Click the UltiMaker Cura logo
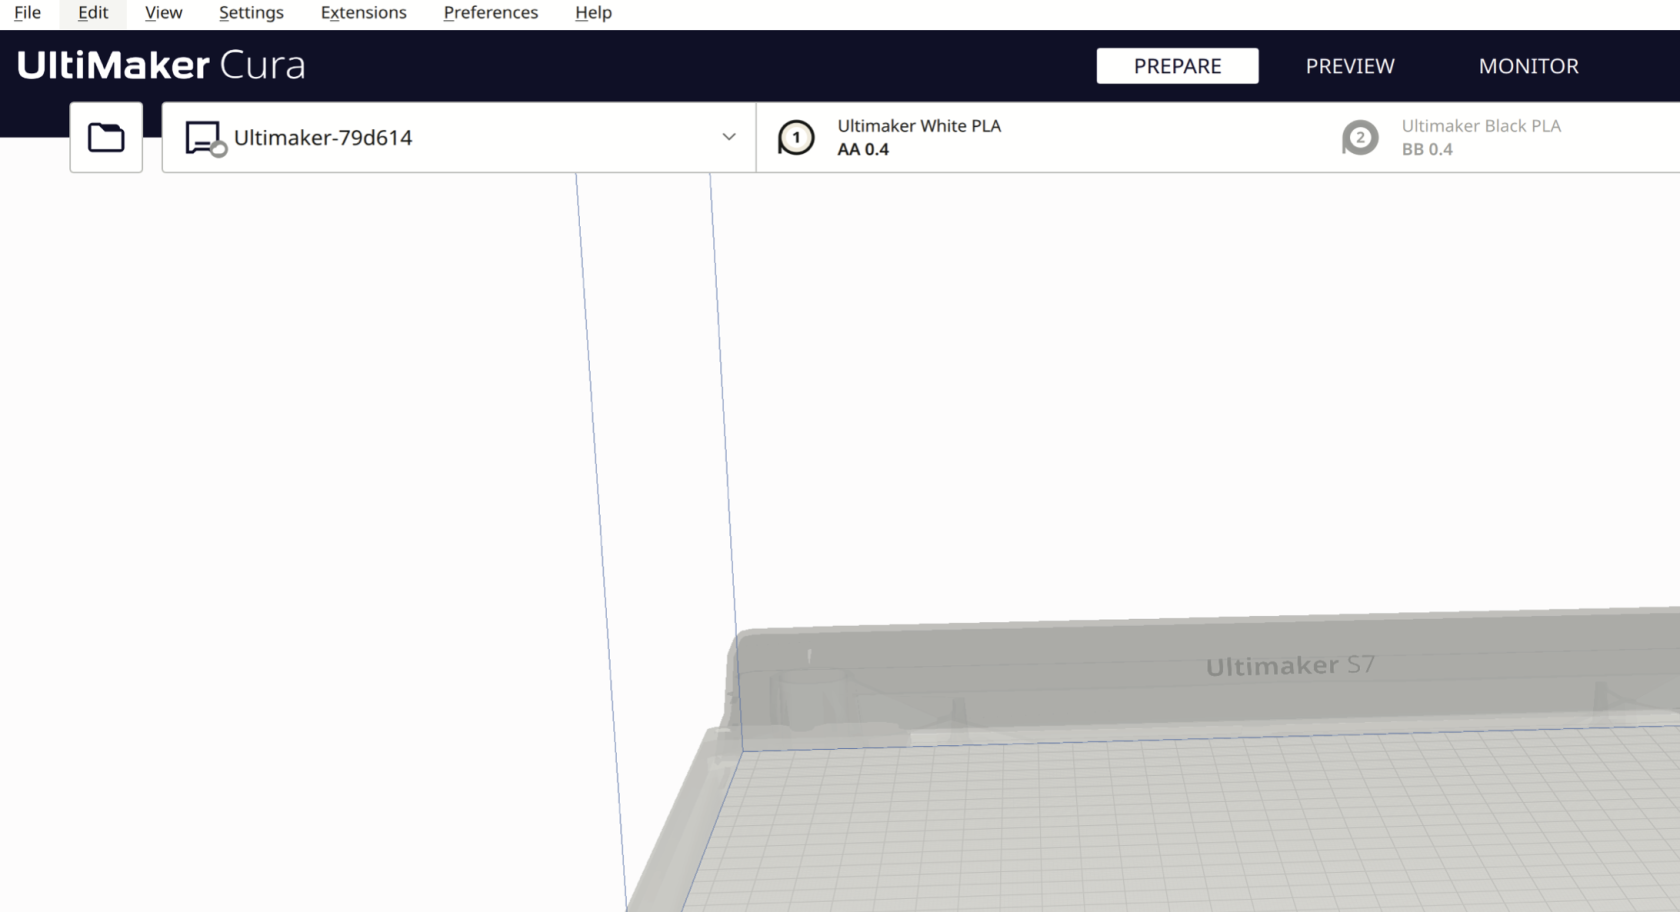The image size is (1680, 912). (x=161, y=65)
